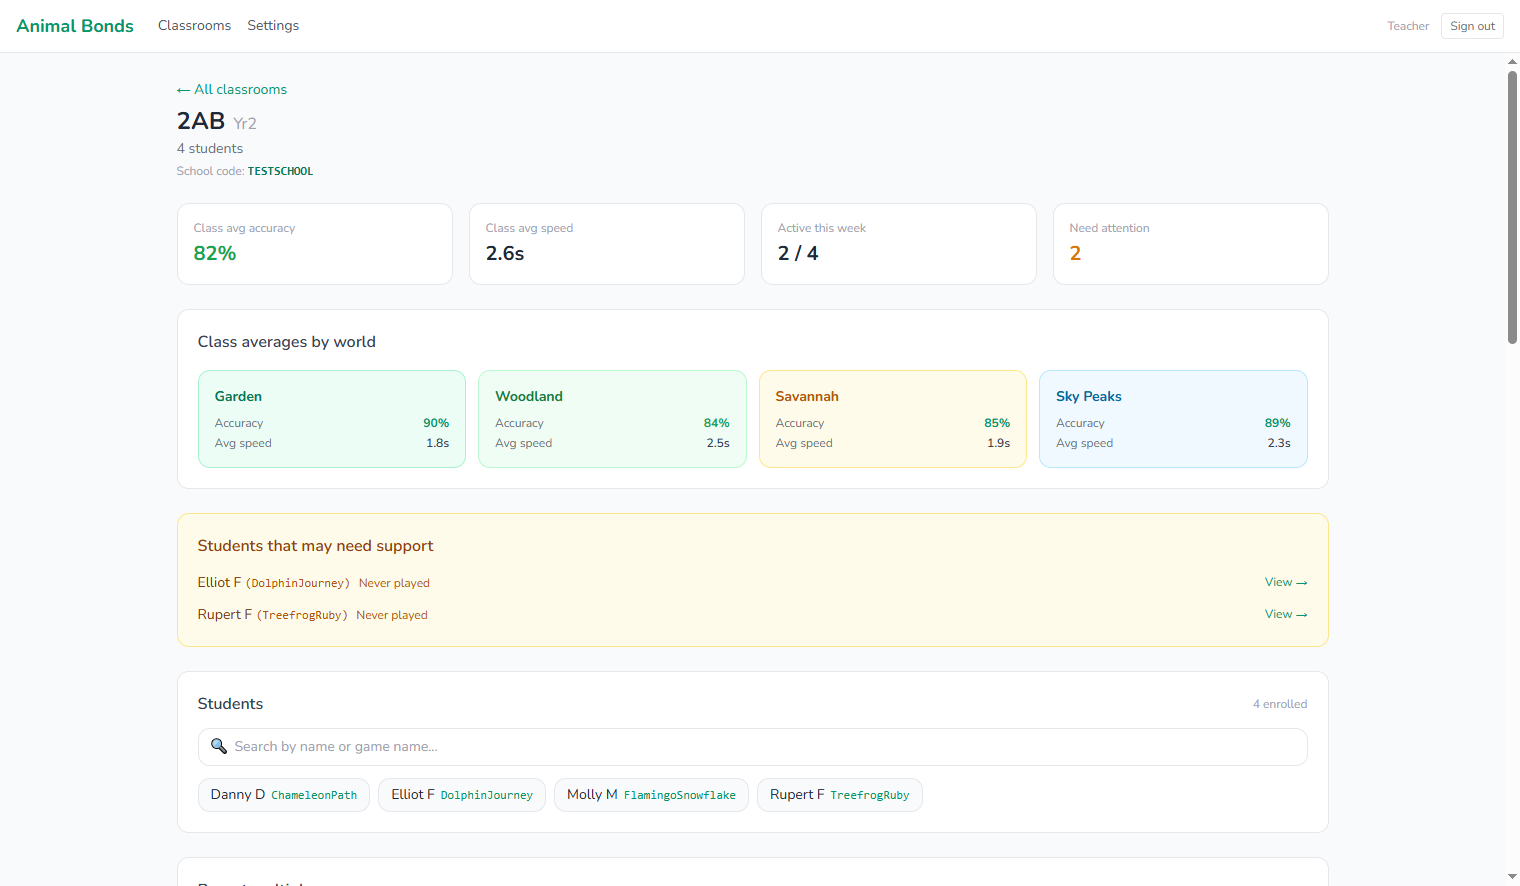Click Rupert F name in support list
The height and width of the screenshot is (886, 1520).
pos(225,615)
